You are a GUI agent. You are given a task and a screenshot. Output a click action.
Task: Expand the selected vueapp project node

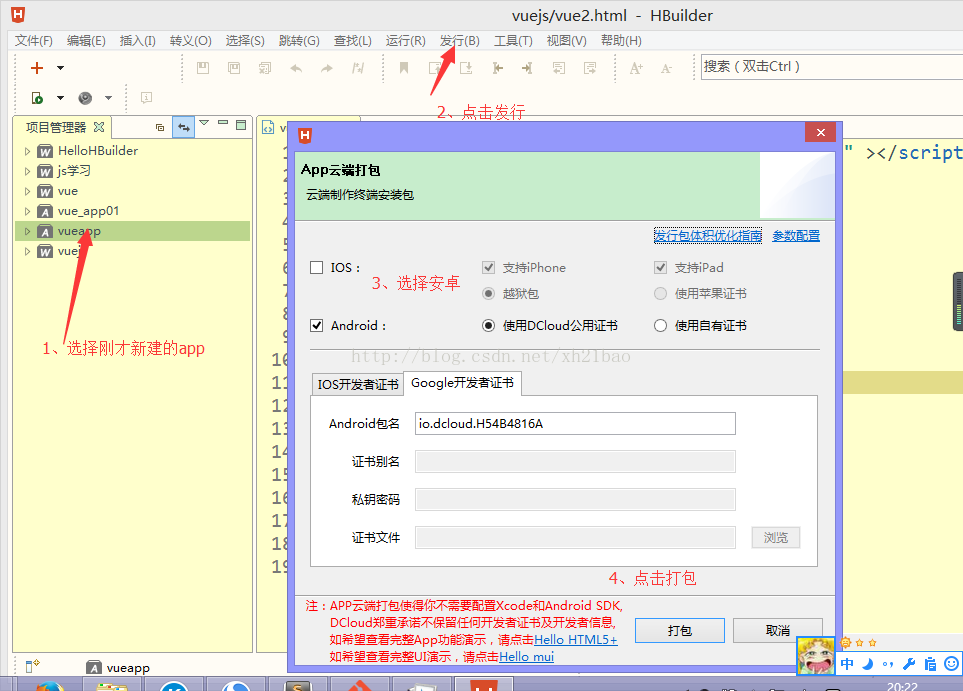point(27,232)
